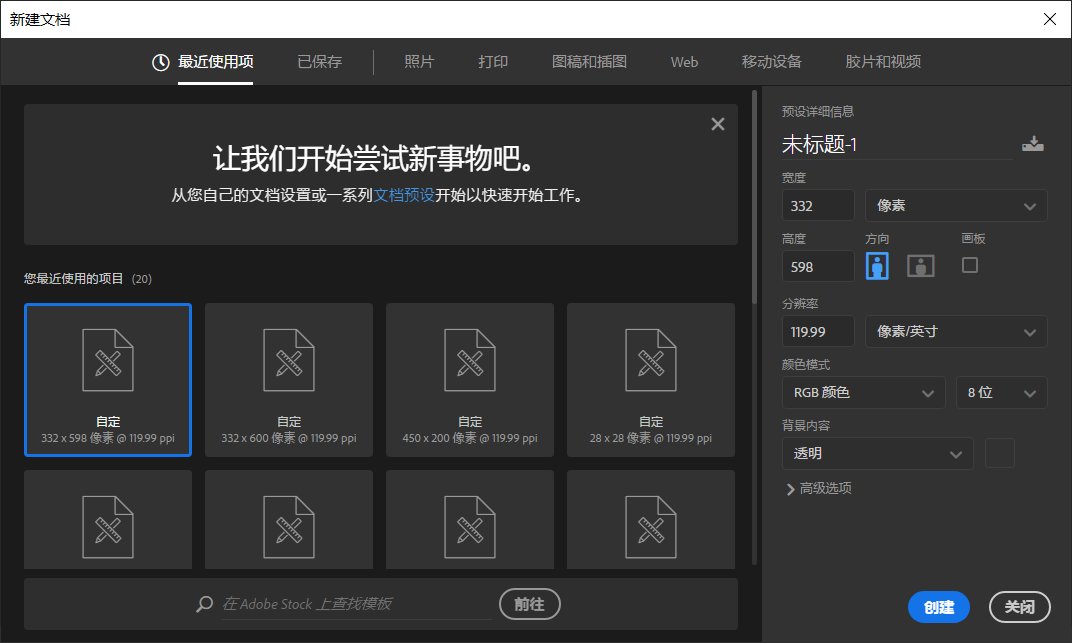This screenshot has width=1072, height=643.
Task: Open the RGB 颜色 color mode dropdown
Action: (863, 393)
